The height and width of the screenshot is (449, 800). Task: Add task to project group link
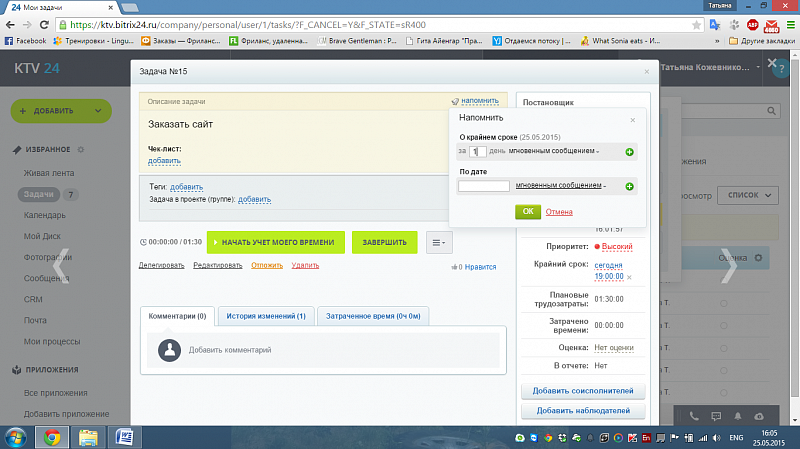click(255, 199)
